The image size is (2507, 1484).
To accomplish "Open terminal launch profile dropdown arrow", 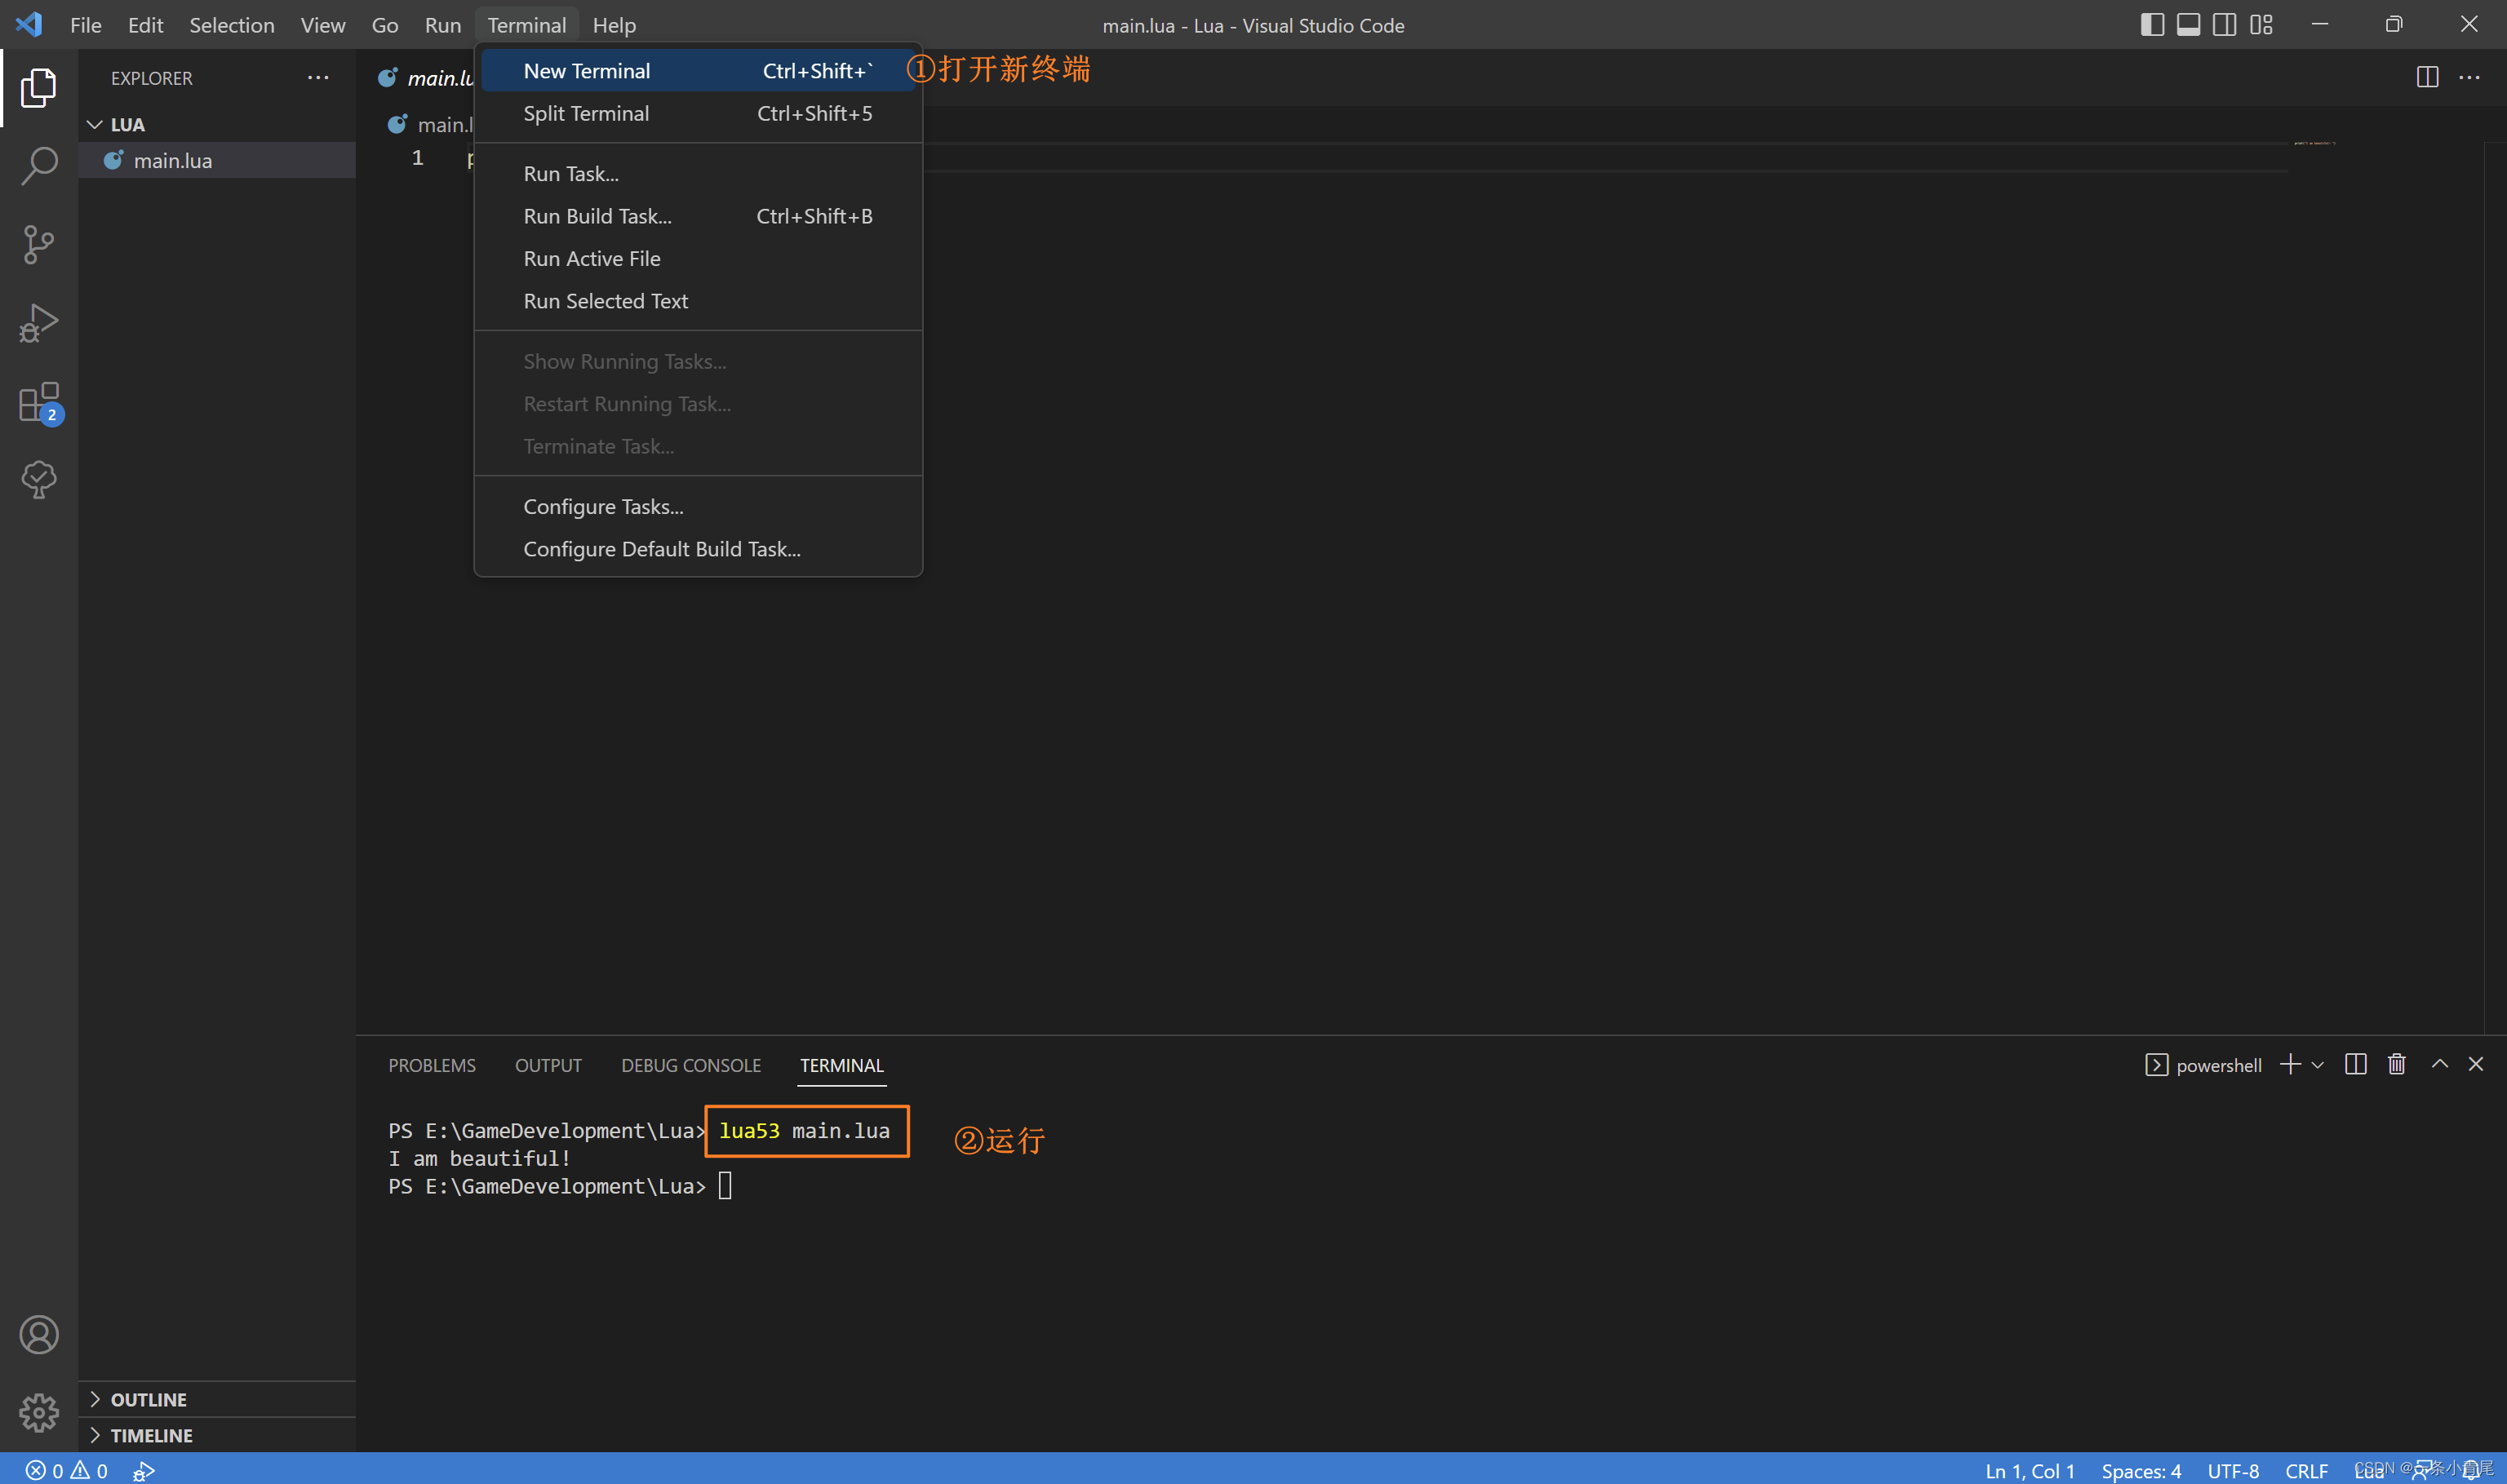I will click(2317, 1065).
